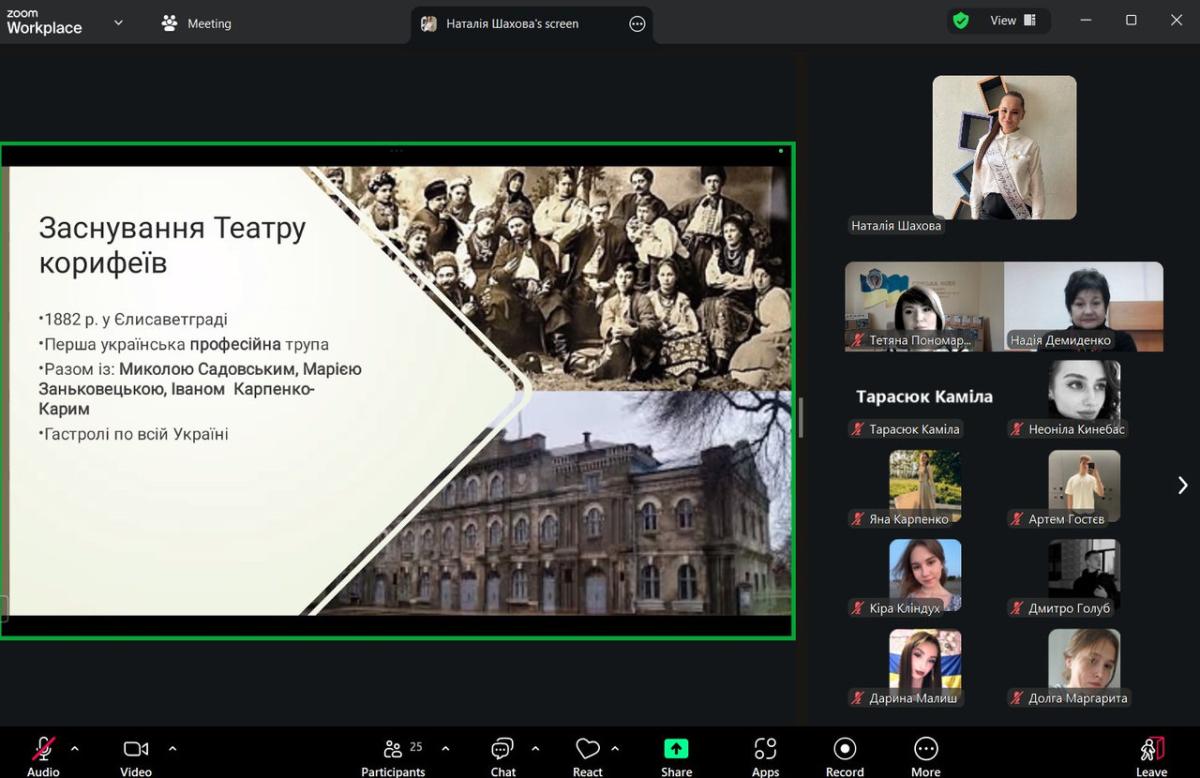Show next page of participant thumbnails

coord(1182,485)
